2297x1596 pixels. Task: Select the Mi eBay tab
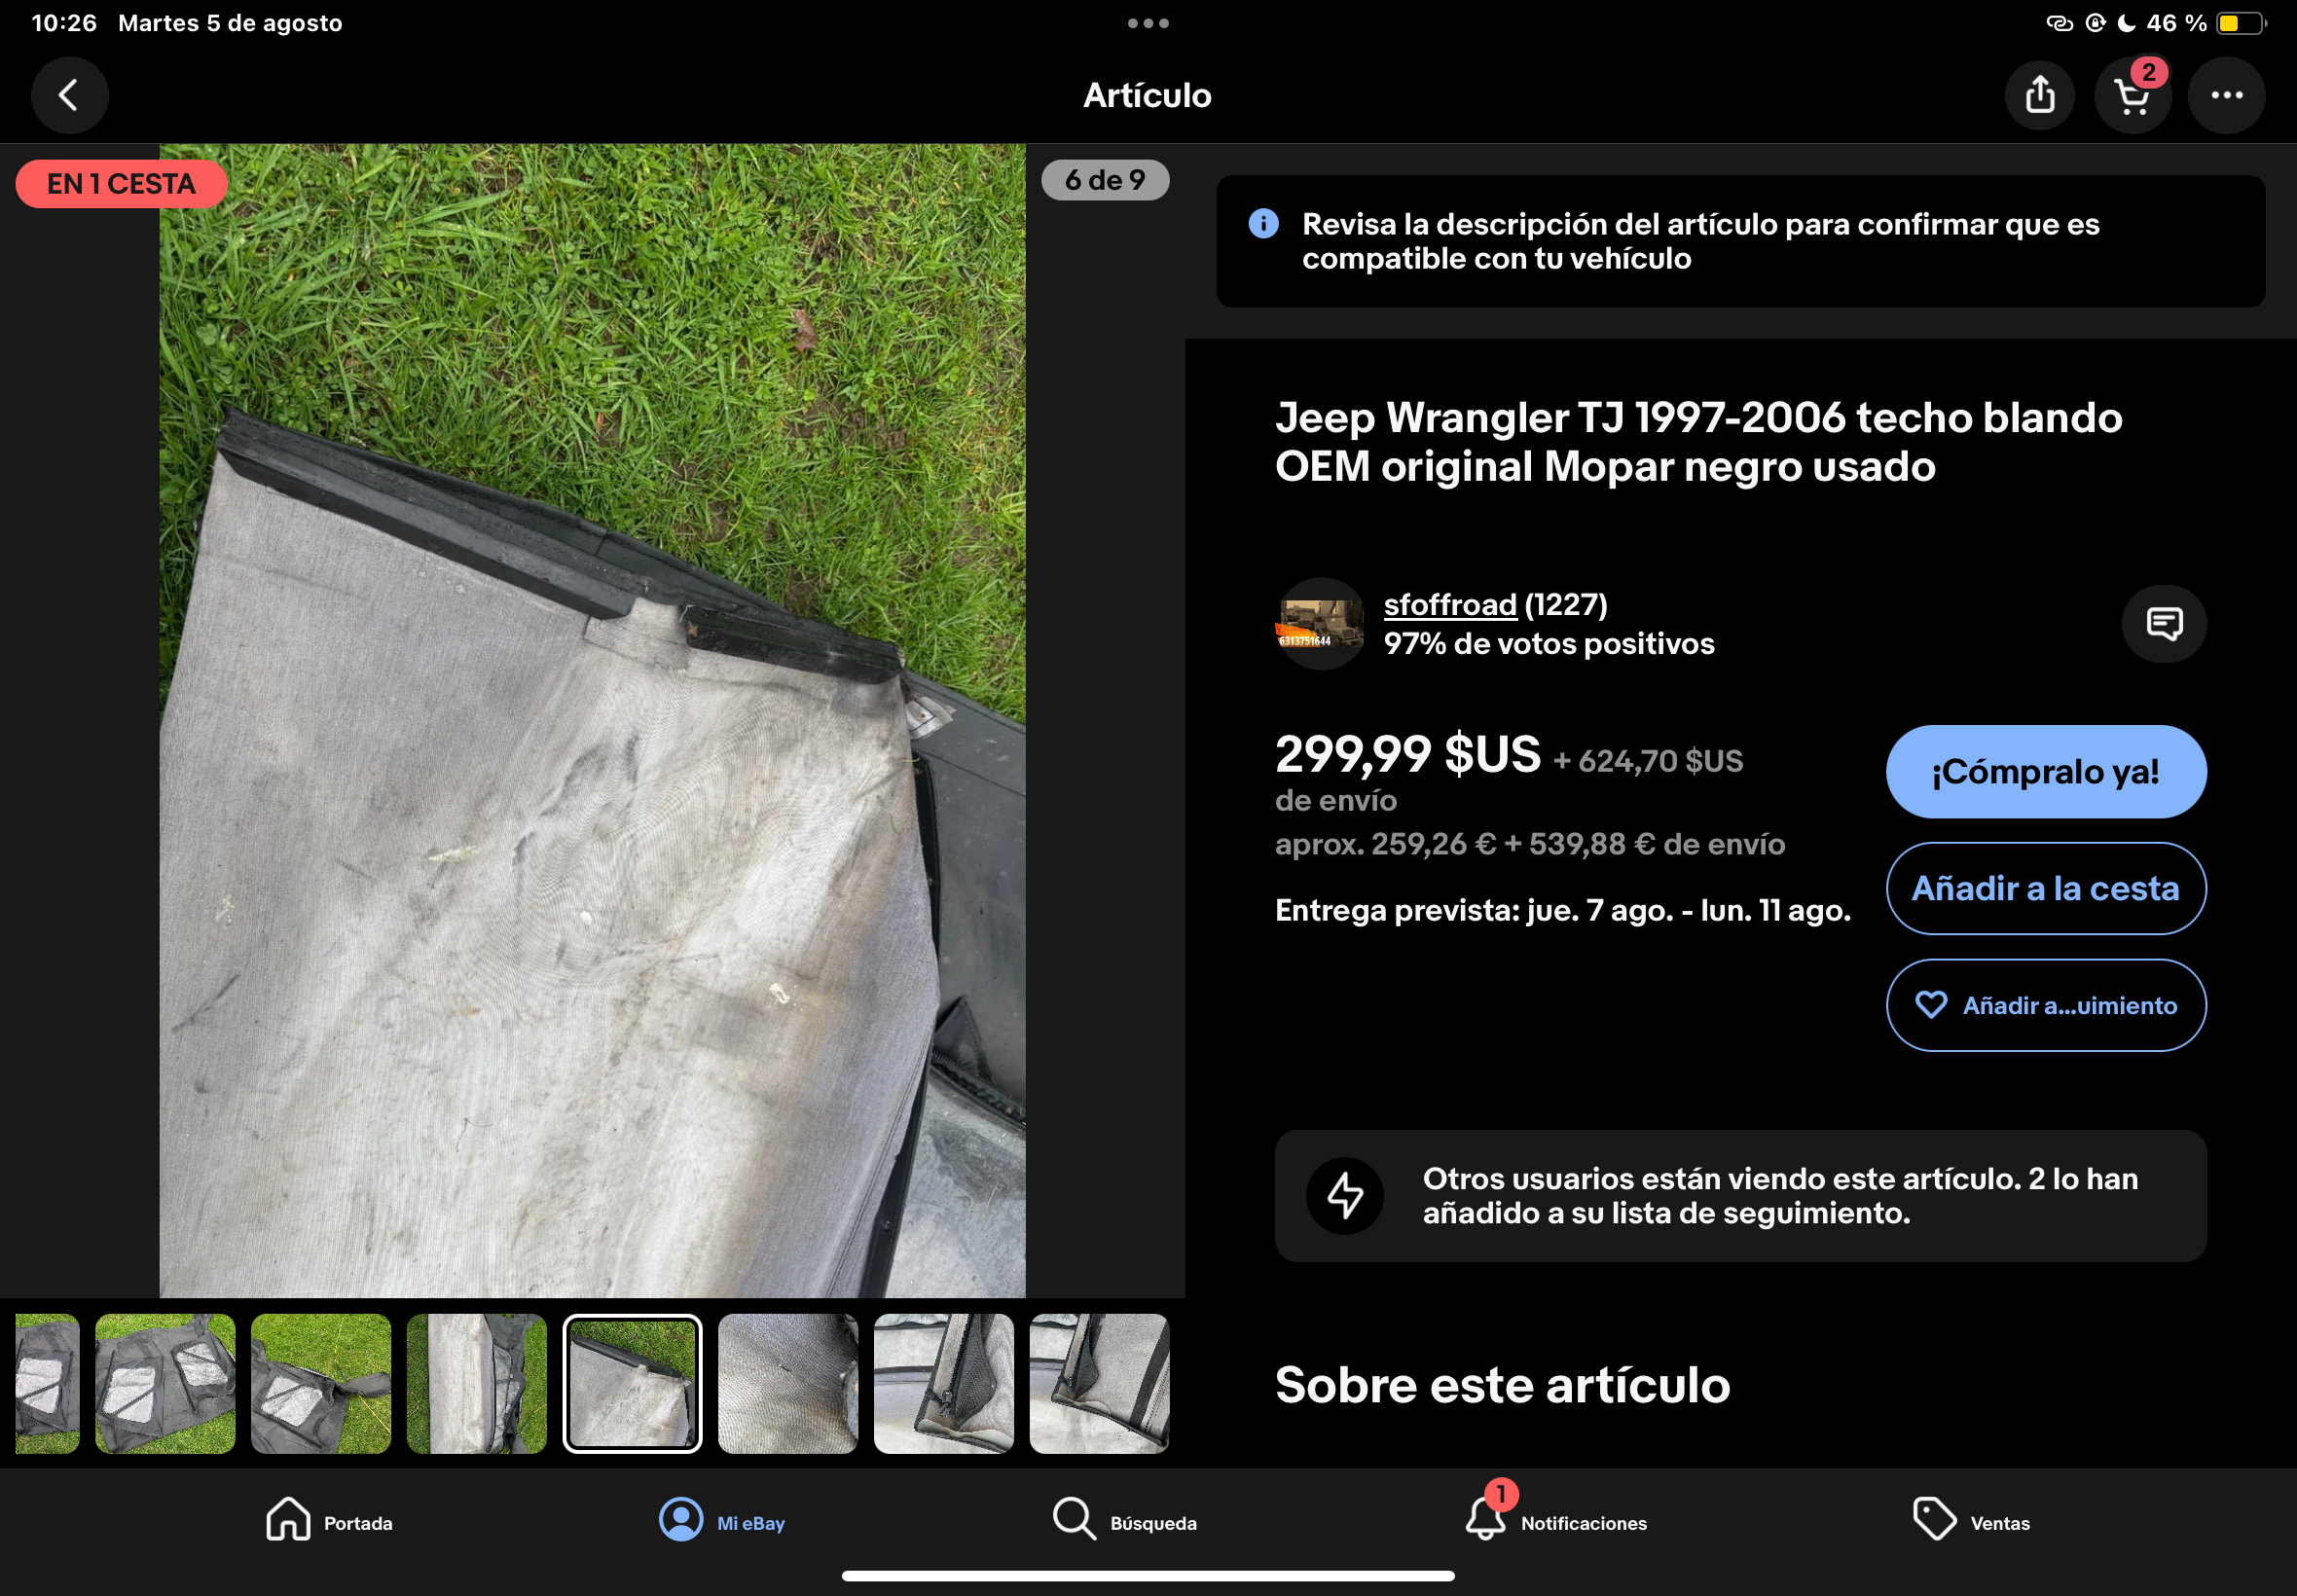tap(722, 1520)
